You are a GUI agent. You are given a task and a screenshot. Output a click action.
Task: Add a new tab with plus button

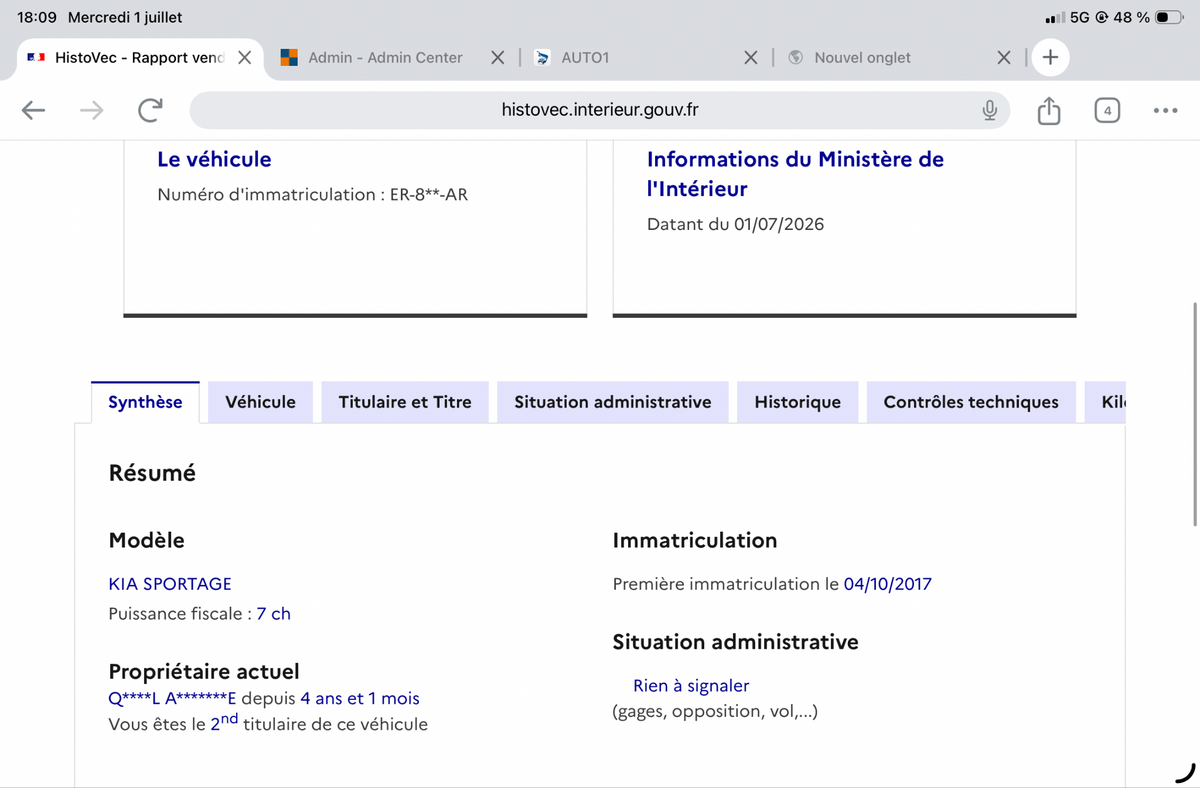1050,57
